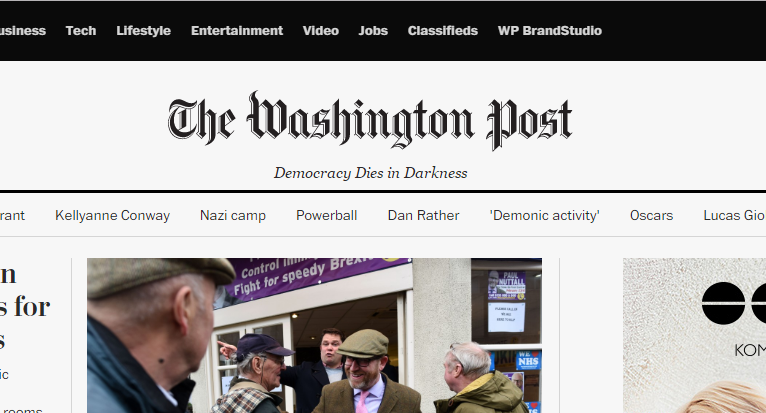Select the Oscars trending topic
Viewport: 766px width, 413px height.
tap(651, 216)
